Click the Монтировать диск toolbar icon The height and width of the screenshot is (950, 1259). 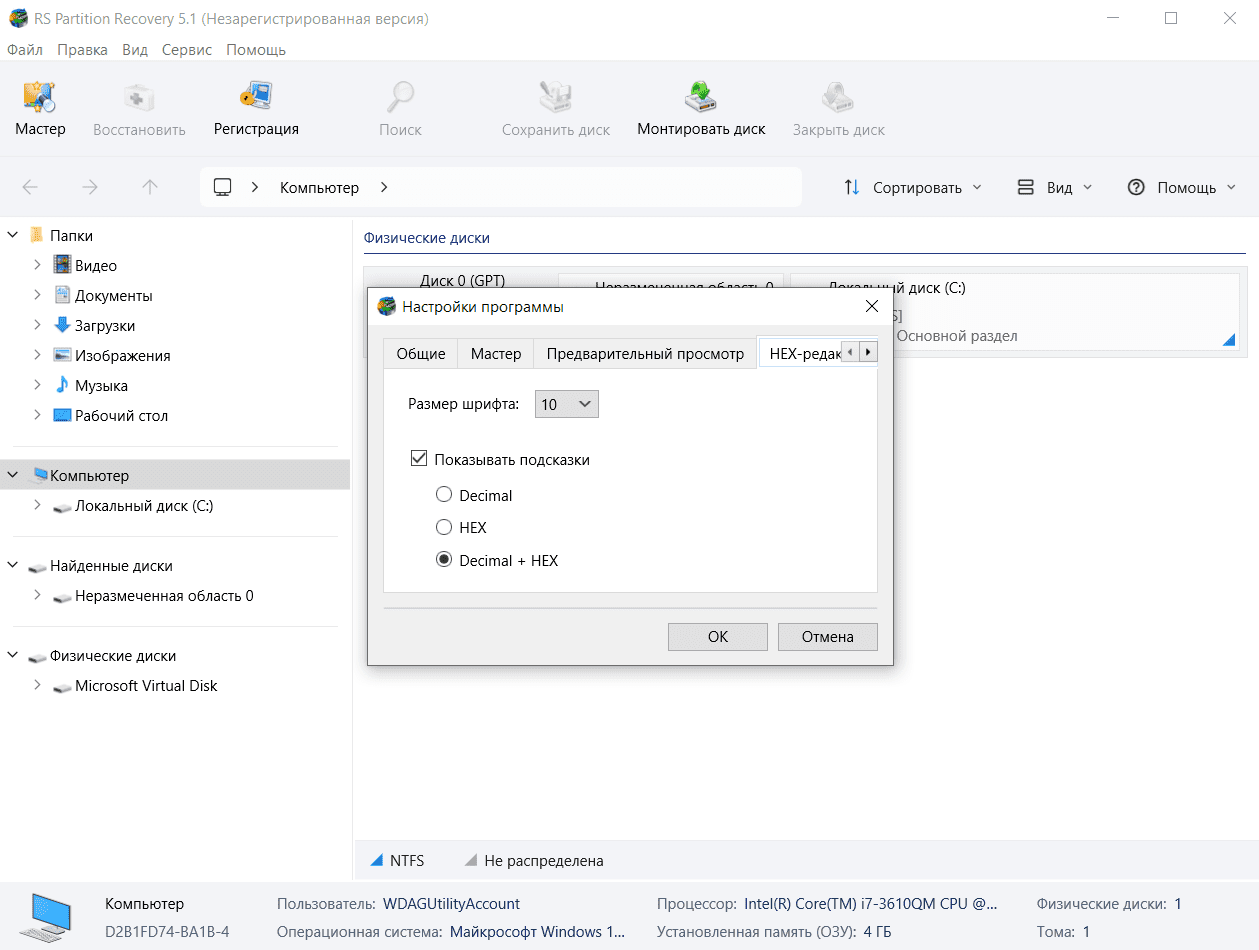click(701, 108)
